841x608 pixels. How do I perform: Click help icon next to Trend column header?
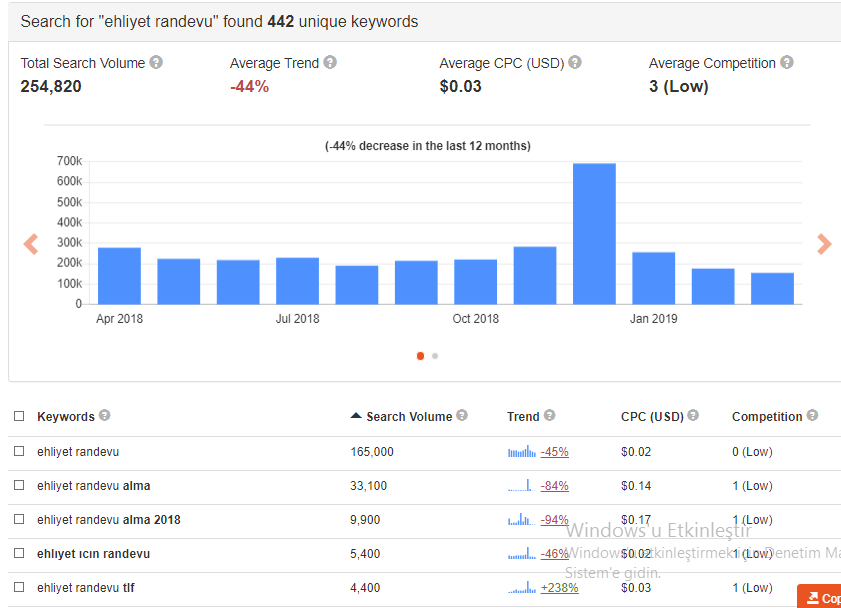(x=549, y=415)
